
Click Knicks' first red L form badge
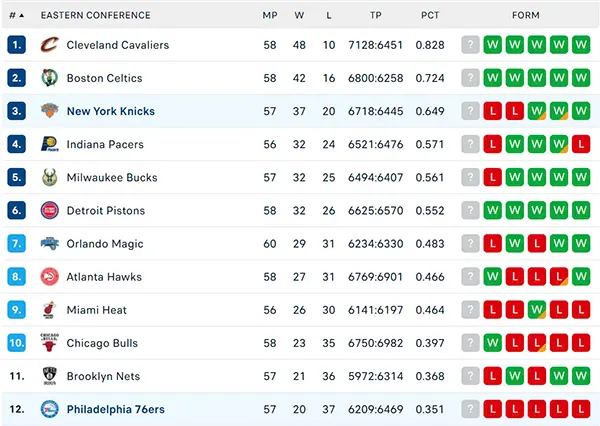pos(492,111)
